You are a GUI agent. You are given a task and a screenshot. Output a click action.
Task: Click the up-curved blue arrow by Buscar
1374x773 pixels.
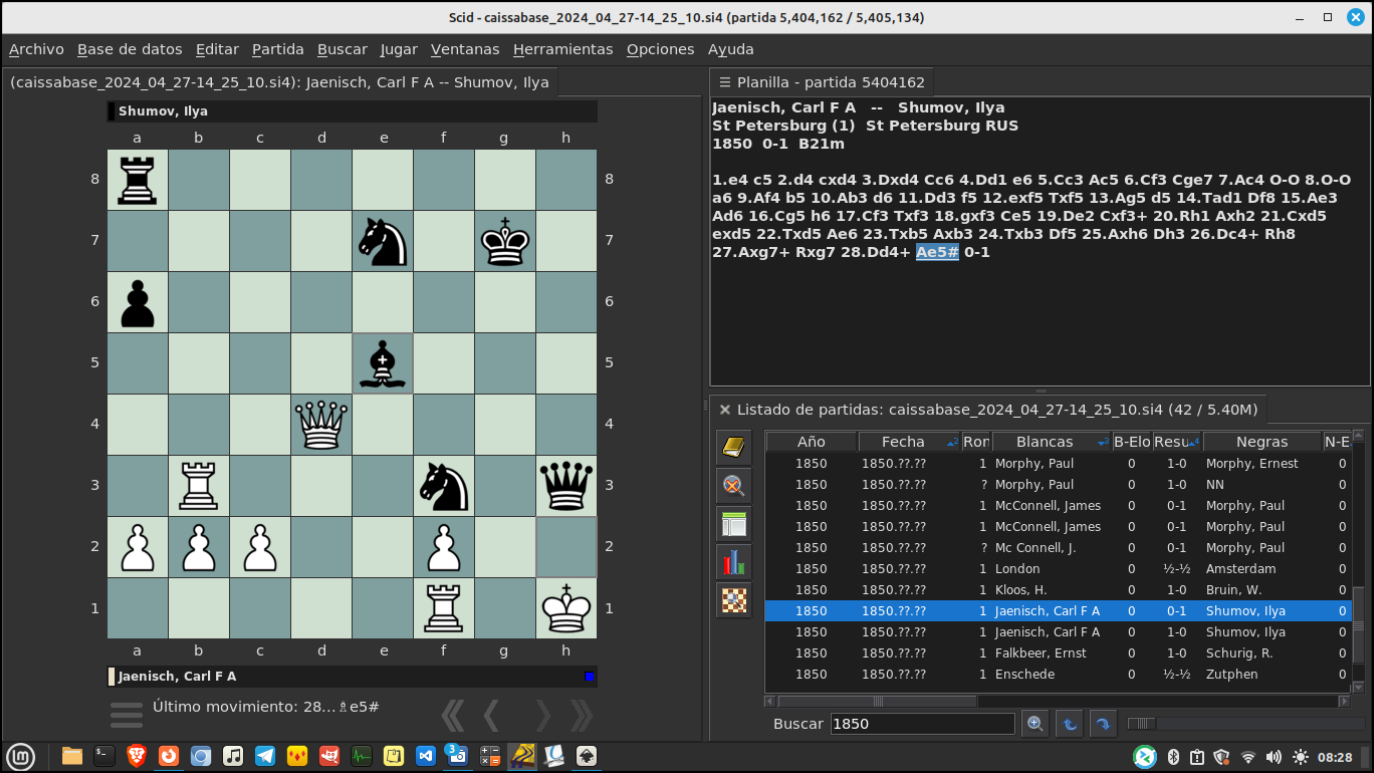[x=1069, y=723]
